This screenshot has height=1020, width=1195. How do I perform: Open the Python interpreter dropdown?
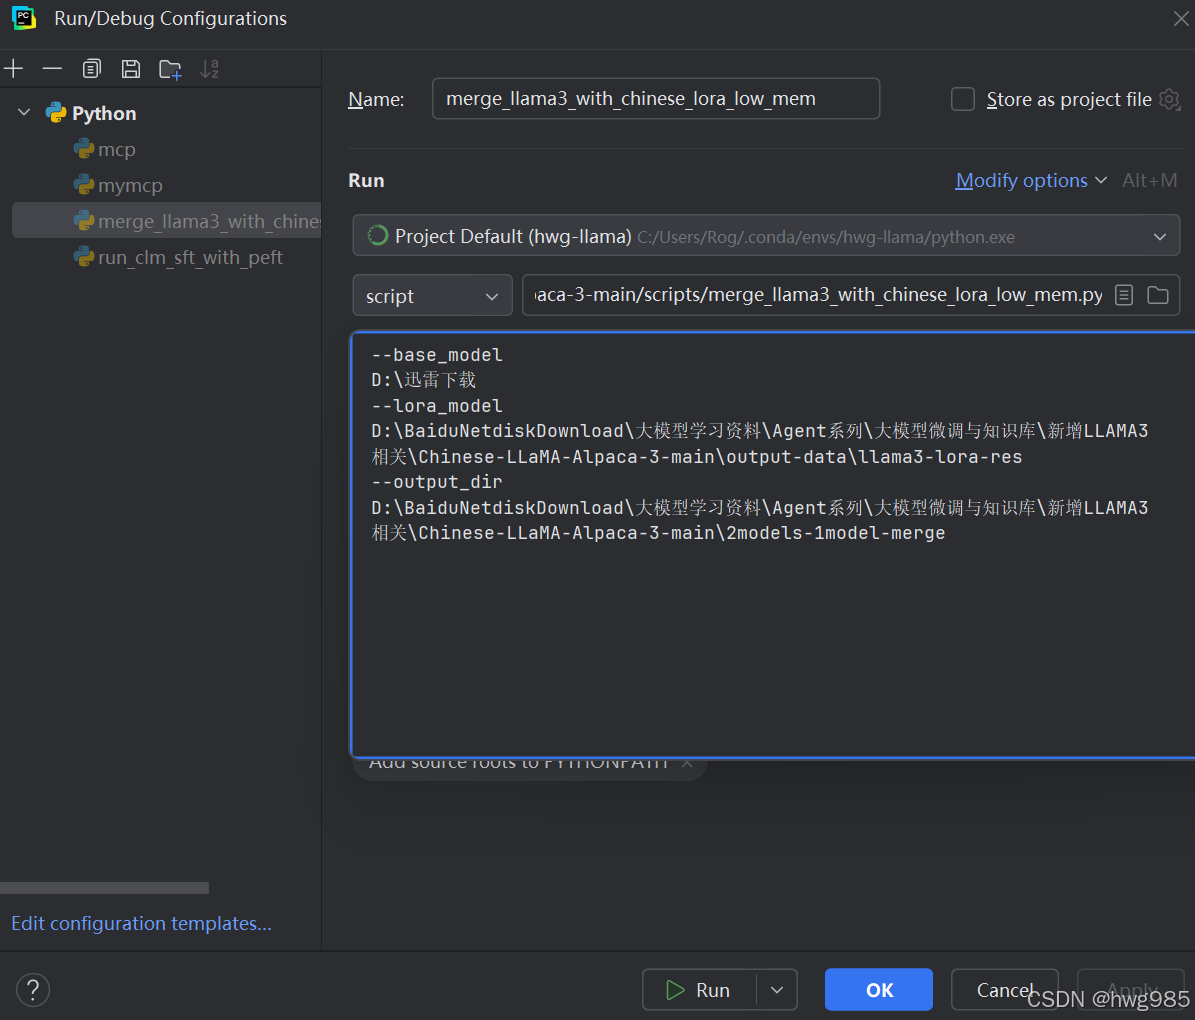point(766,236)
